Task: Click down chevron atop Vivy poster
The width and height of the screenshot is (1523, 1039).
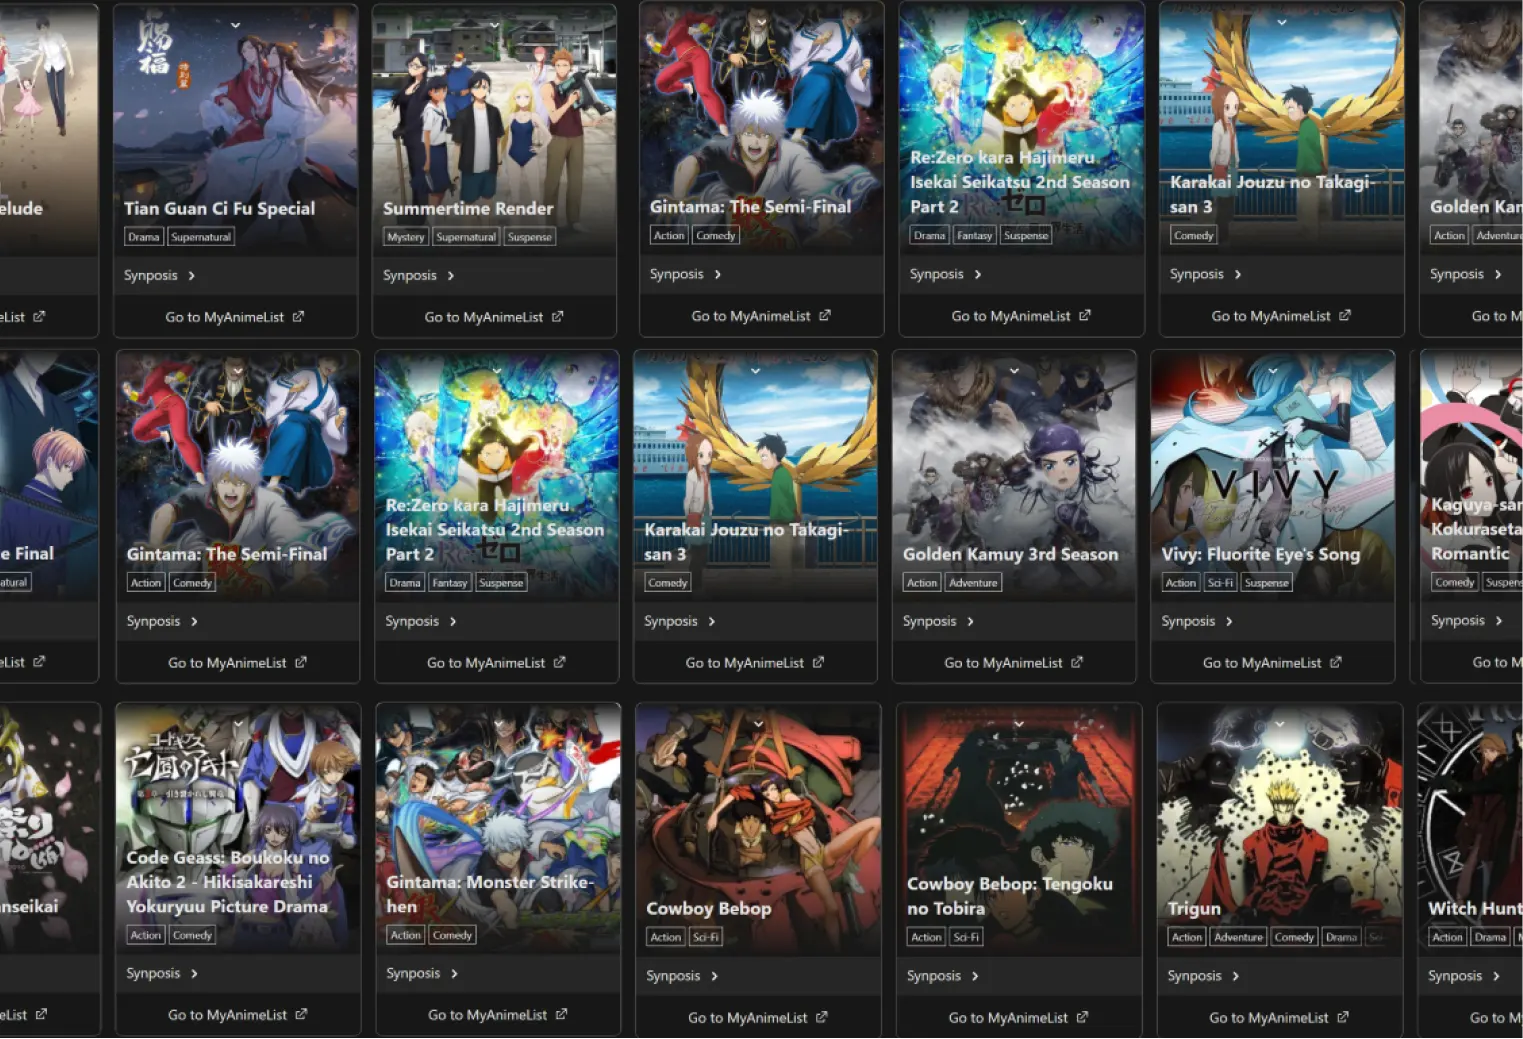Action: [x=1273, y=371]
